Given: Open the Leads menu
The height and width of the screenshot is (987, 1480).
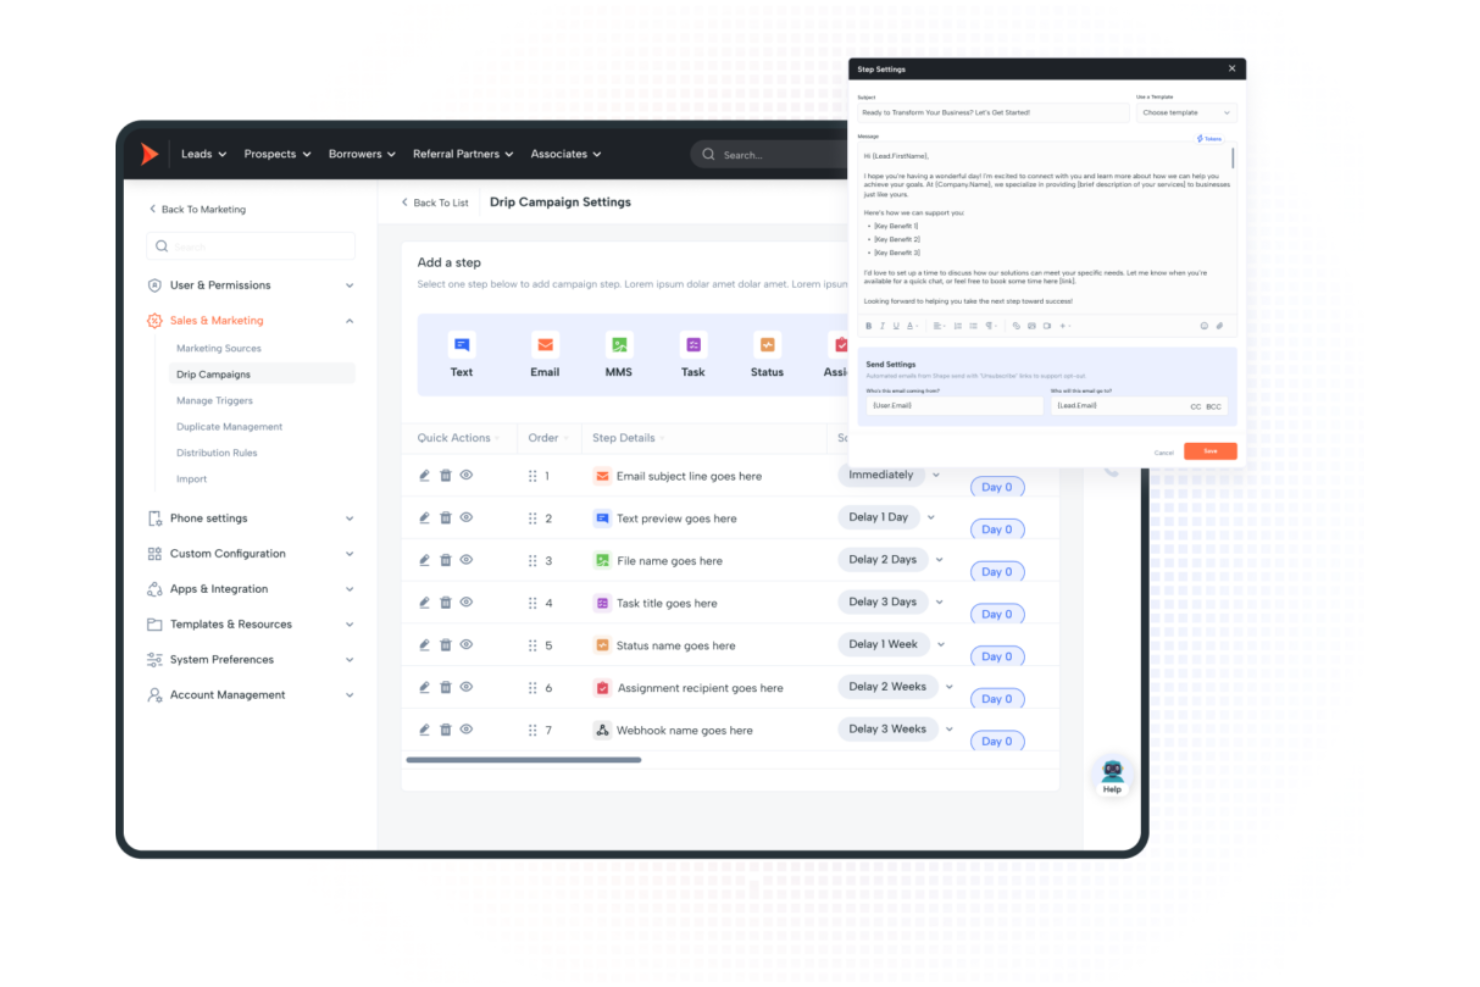Looking at the screenshot, I should [x=203, y=154].
